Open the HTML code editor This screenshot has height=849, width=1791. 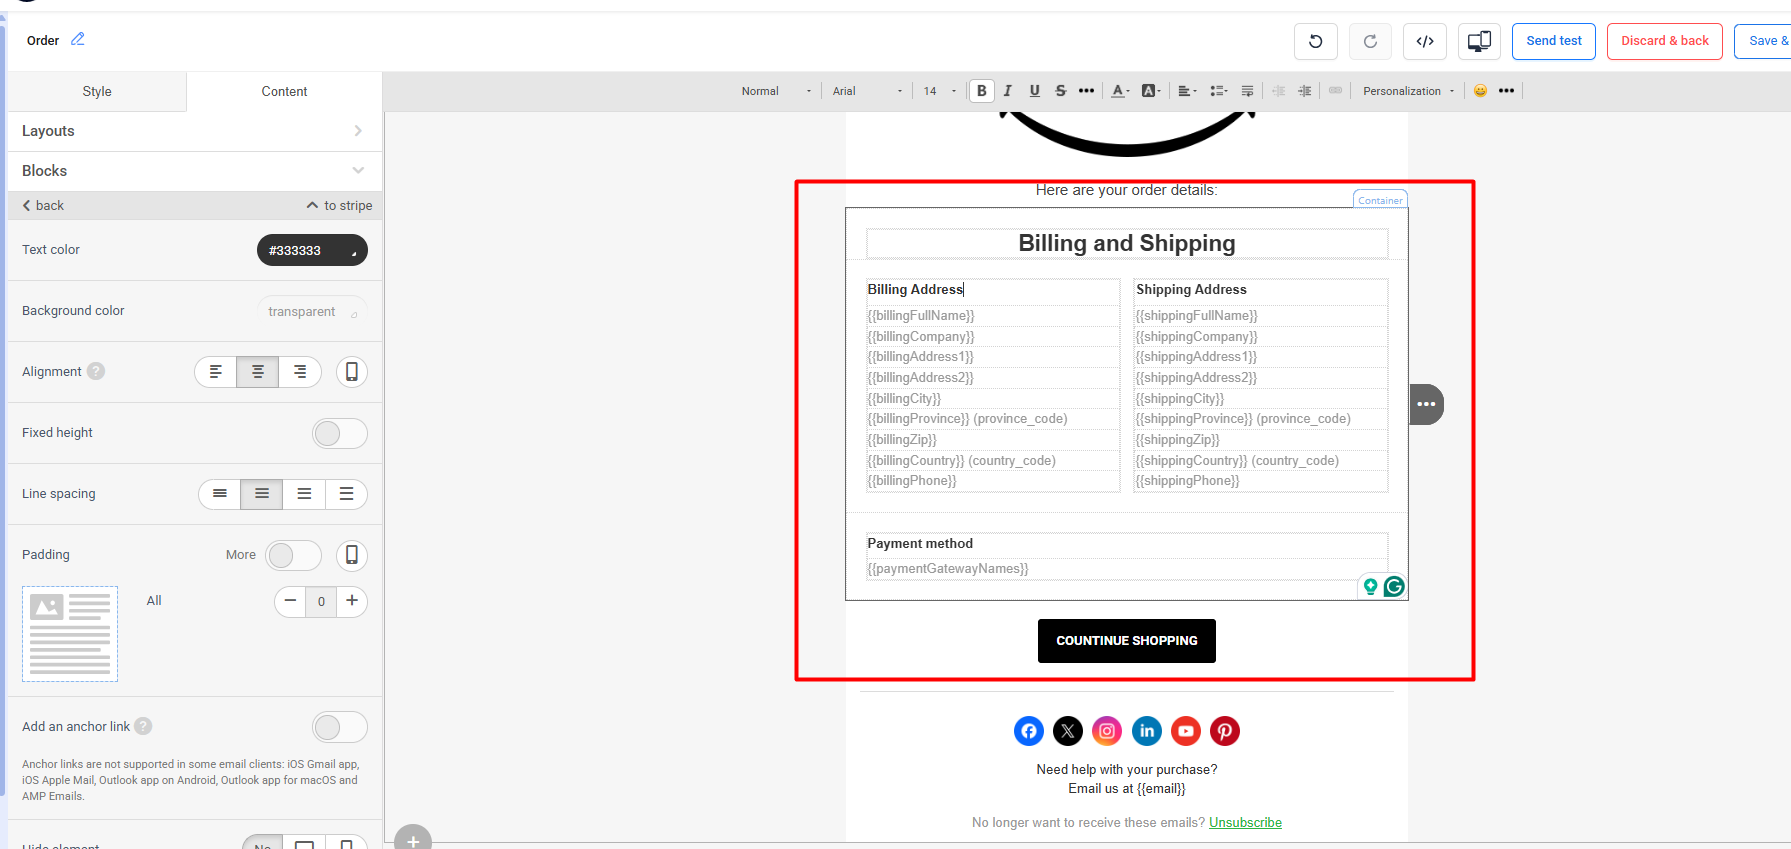pyautogui.click(x=1425, y=41)
